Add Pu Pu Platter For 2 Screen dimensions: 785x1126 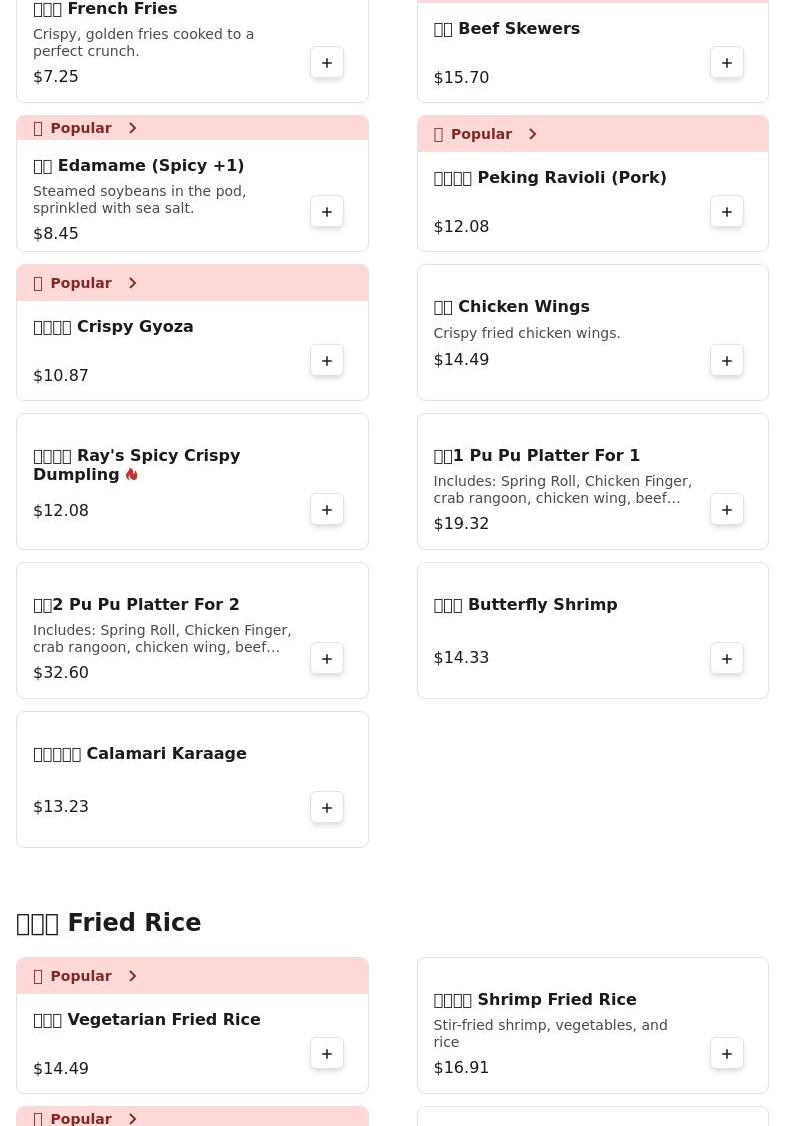point(327,659)
